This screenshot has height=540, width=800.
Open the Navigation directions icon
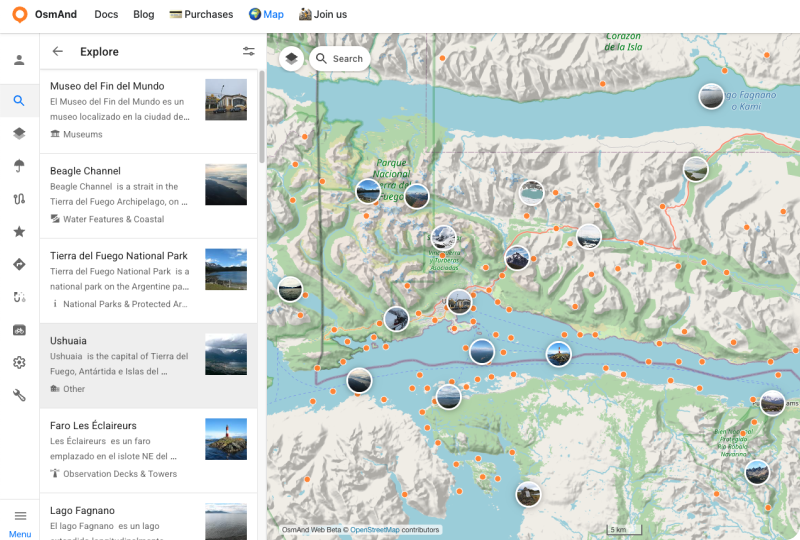(19, 264)
